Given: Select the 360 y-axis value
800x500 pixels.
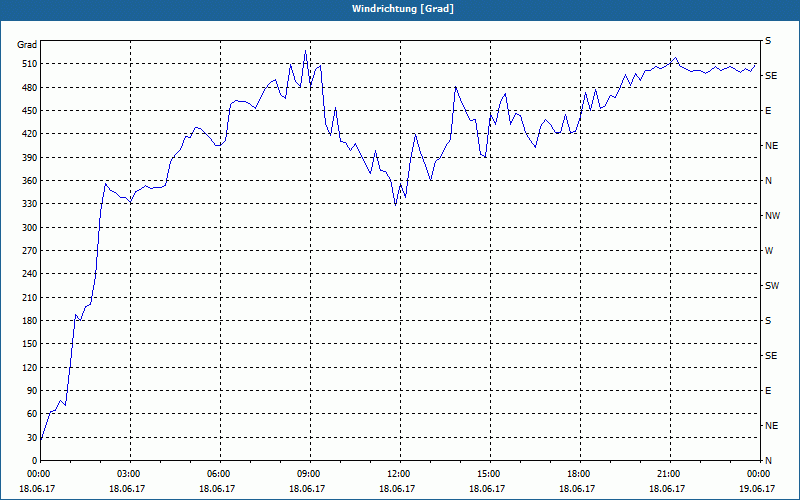Looking at the screenshot, I should click(x=29, y=181).
